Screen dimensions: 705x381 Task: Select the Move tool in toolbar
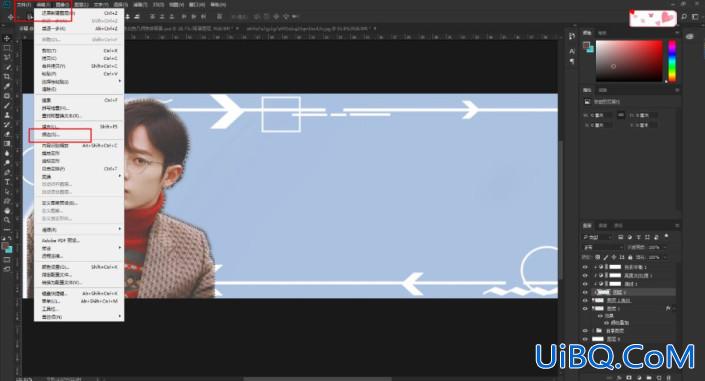pyautogui.click(x=7, y=39)
